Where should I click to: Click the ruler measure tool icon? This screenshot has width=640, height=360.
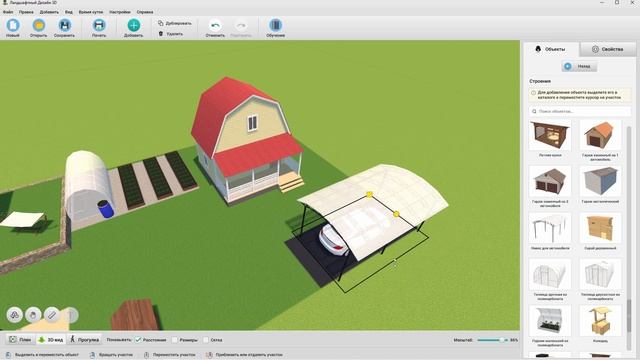pos(52,315)
